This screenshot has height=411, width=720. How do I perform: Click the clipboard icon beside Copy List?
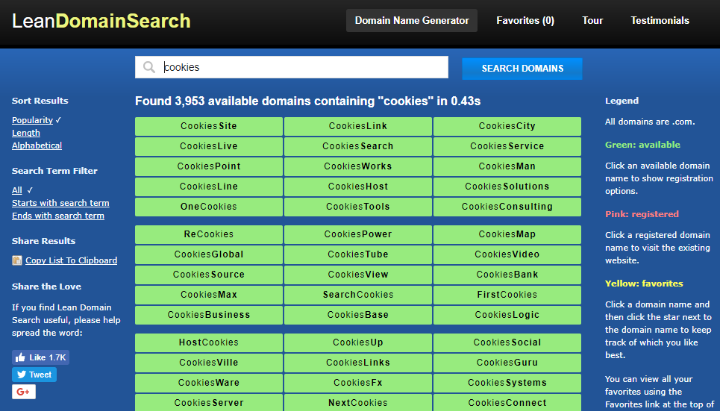pyautogui.click(x=17, y=260)
